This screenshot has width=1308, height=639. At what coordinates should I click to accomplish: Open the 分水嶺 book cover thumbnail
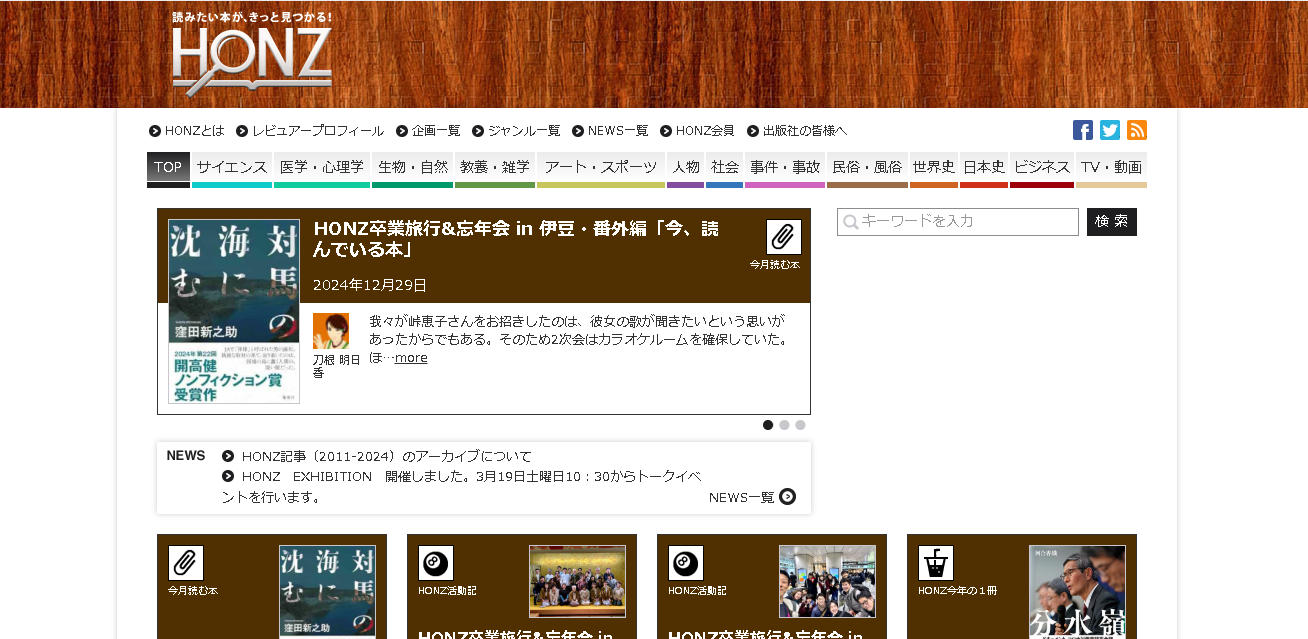(1076, 592)
